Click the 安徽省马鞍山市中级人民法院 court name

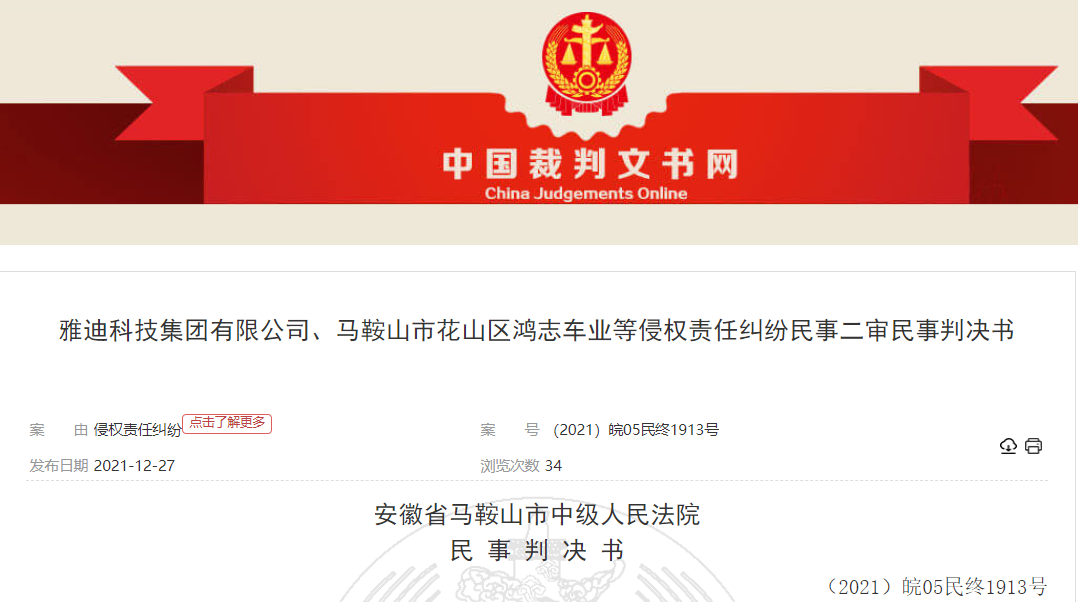point(537,515)
